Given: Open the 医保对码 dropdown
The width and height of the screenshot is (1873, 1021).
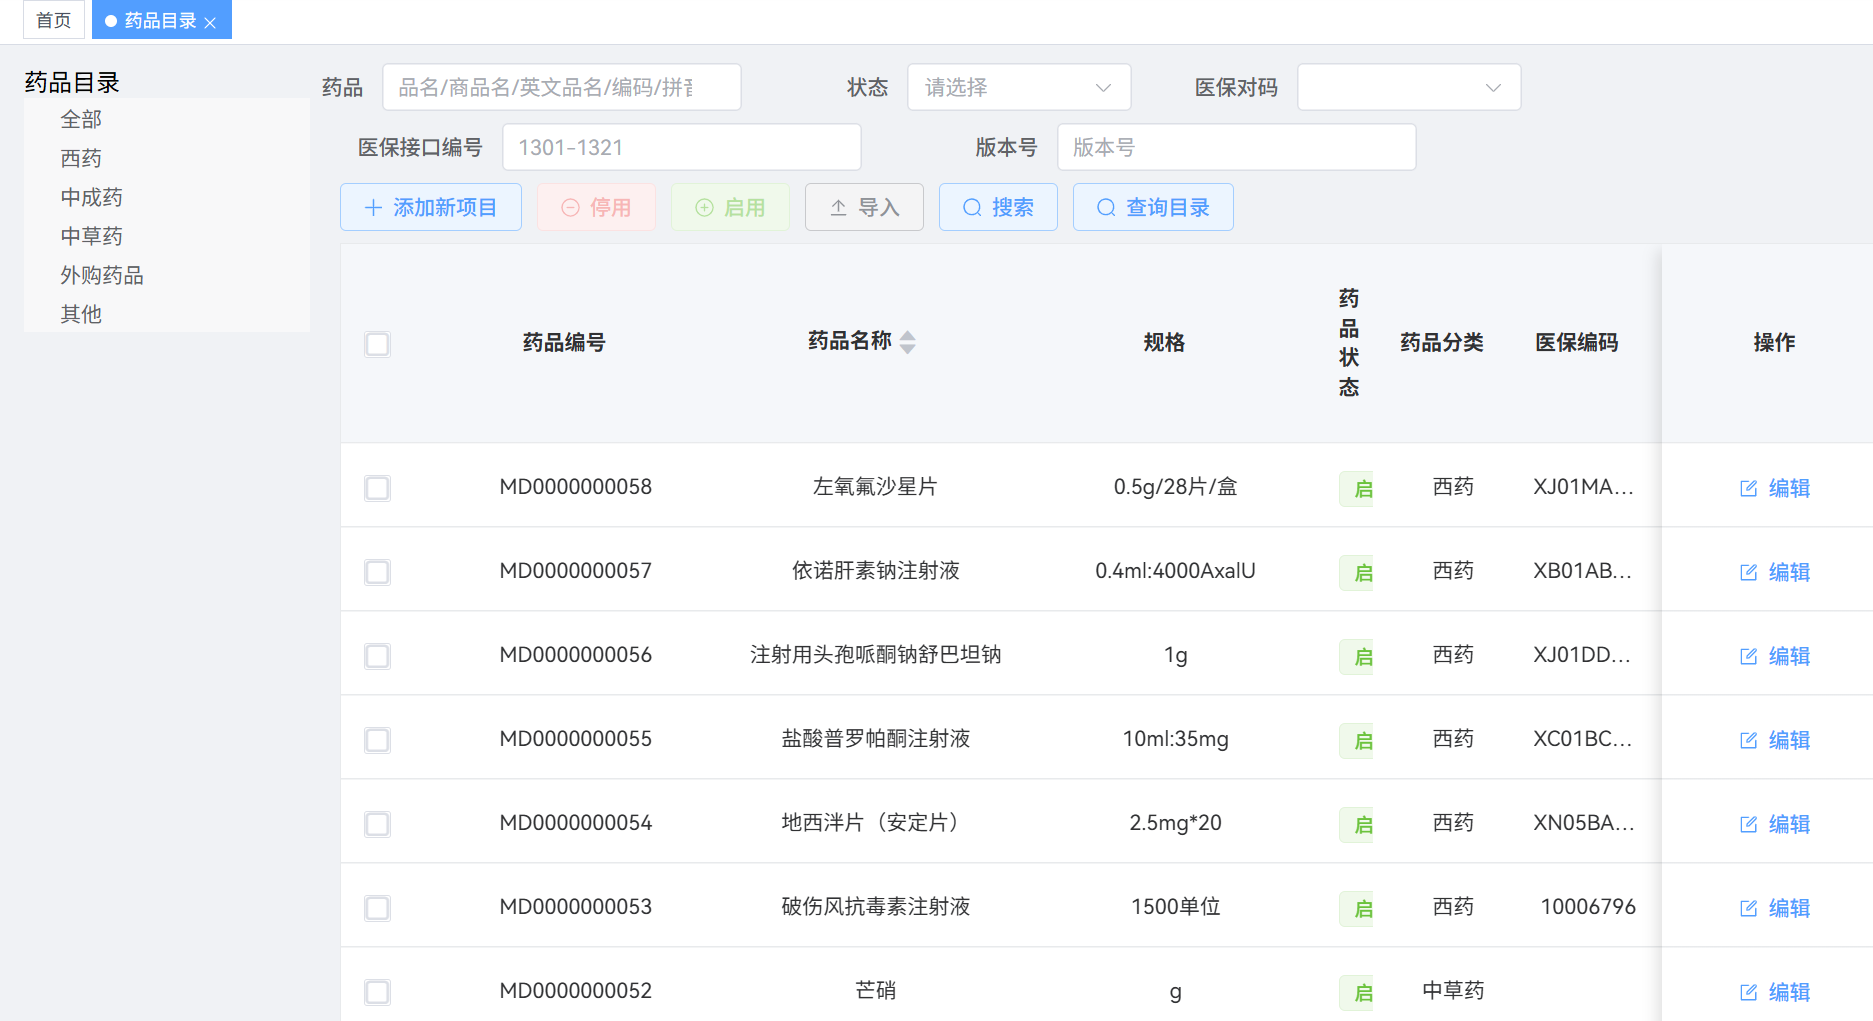Looking at the screenshot, I should [x=1409, y=87].
